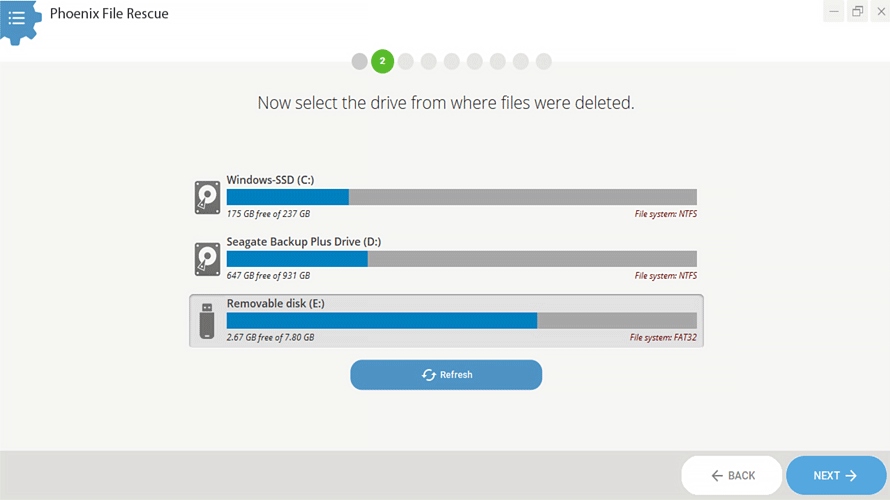The image size is (890, 500).
Task: Go to the first wizard step dot
Action: pyautogui.click(x=359, y=62)
